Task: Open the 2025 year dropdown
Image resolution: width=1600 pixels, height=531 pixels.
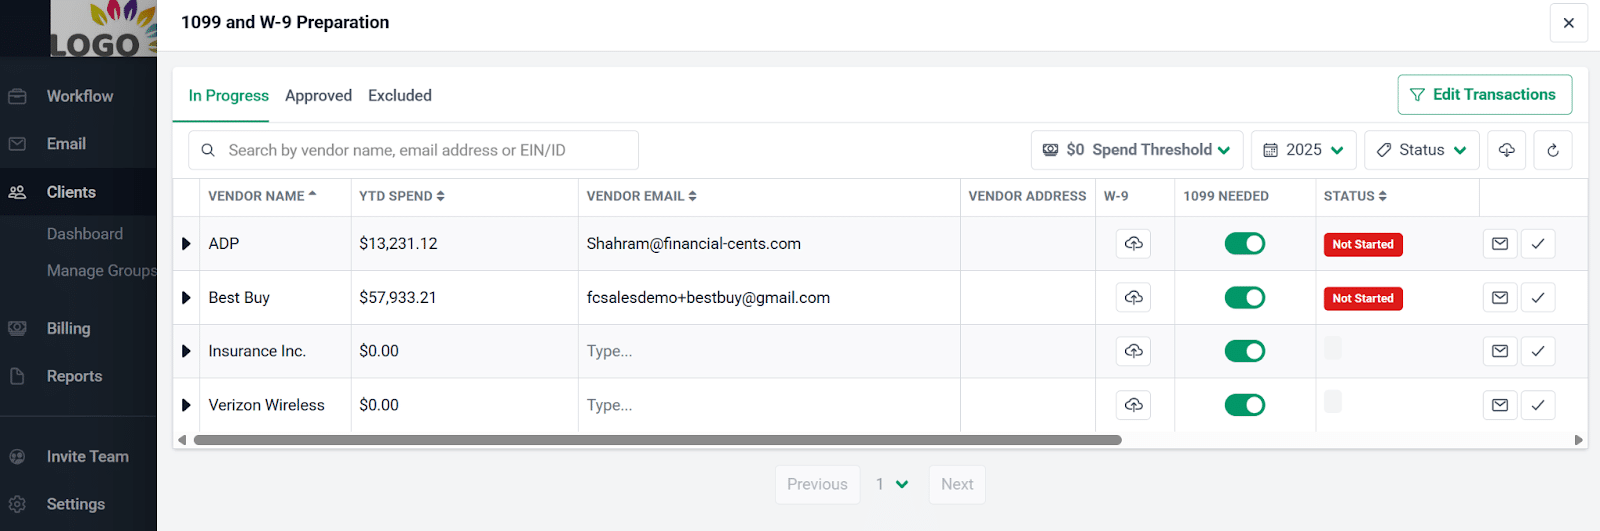Action: 1304,150
